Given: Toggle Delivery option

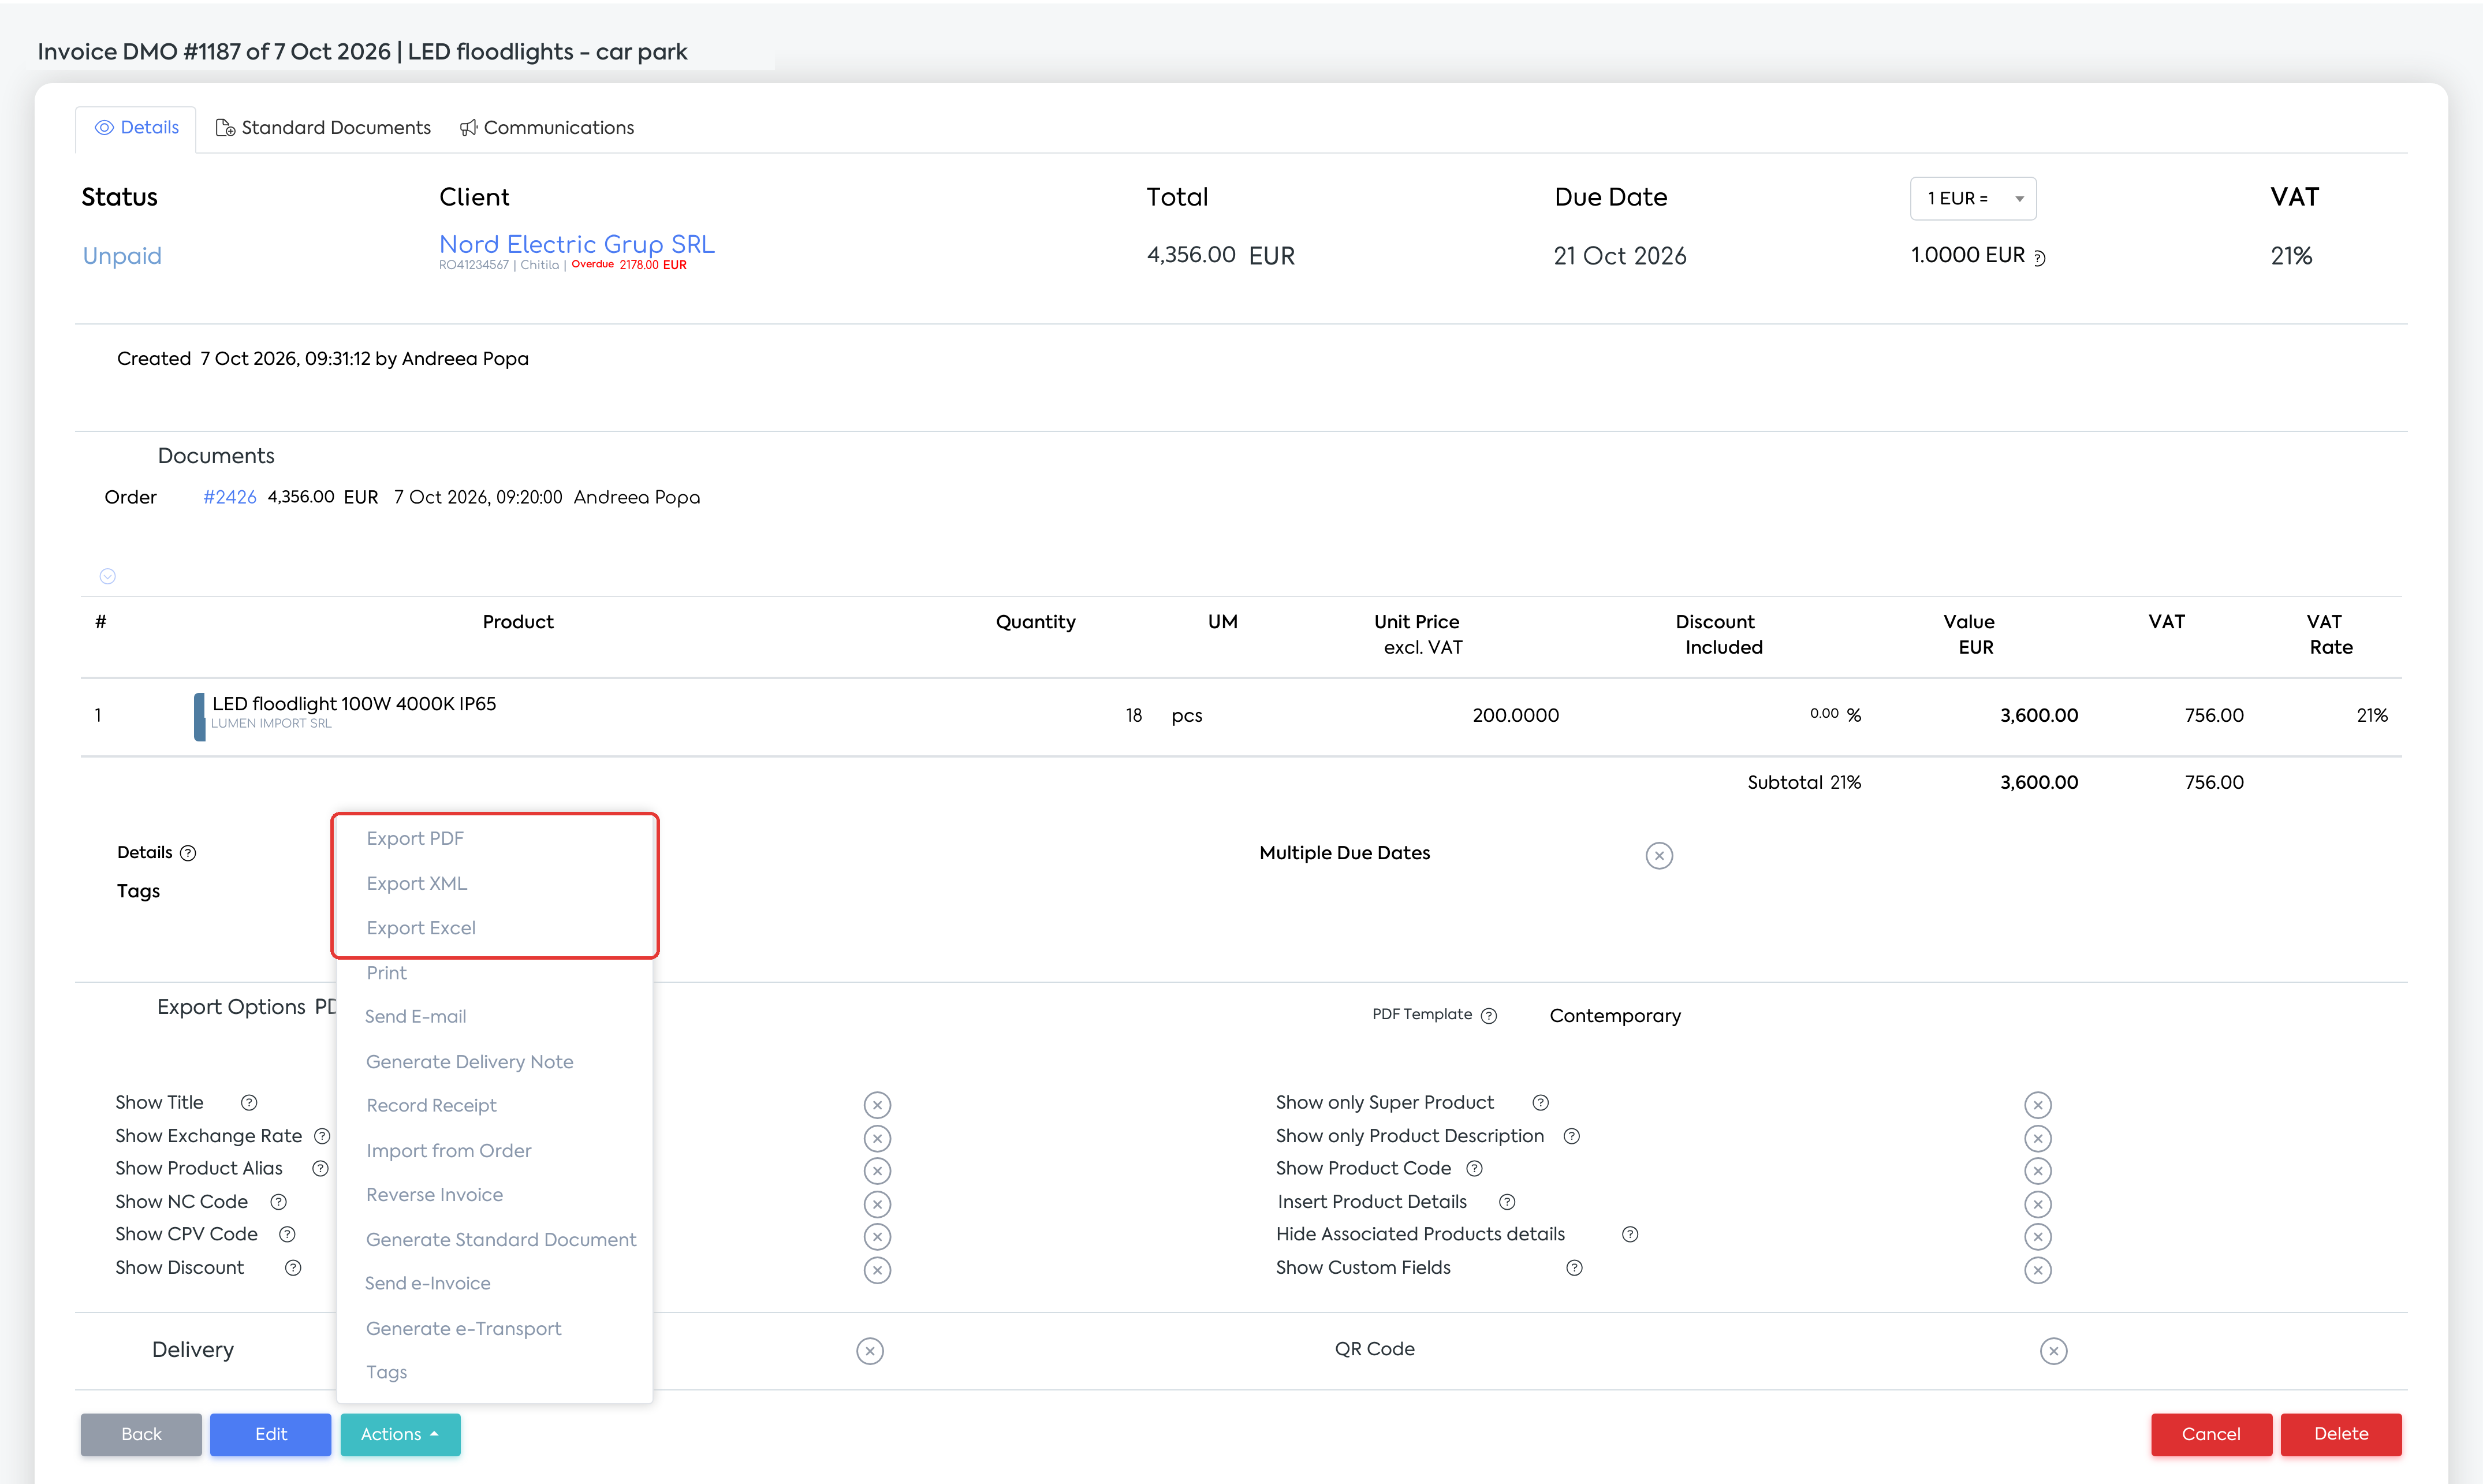Looking at the screenshot, I should tap(870, 1352).
